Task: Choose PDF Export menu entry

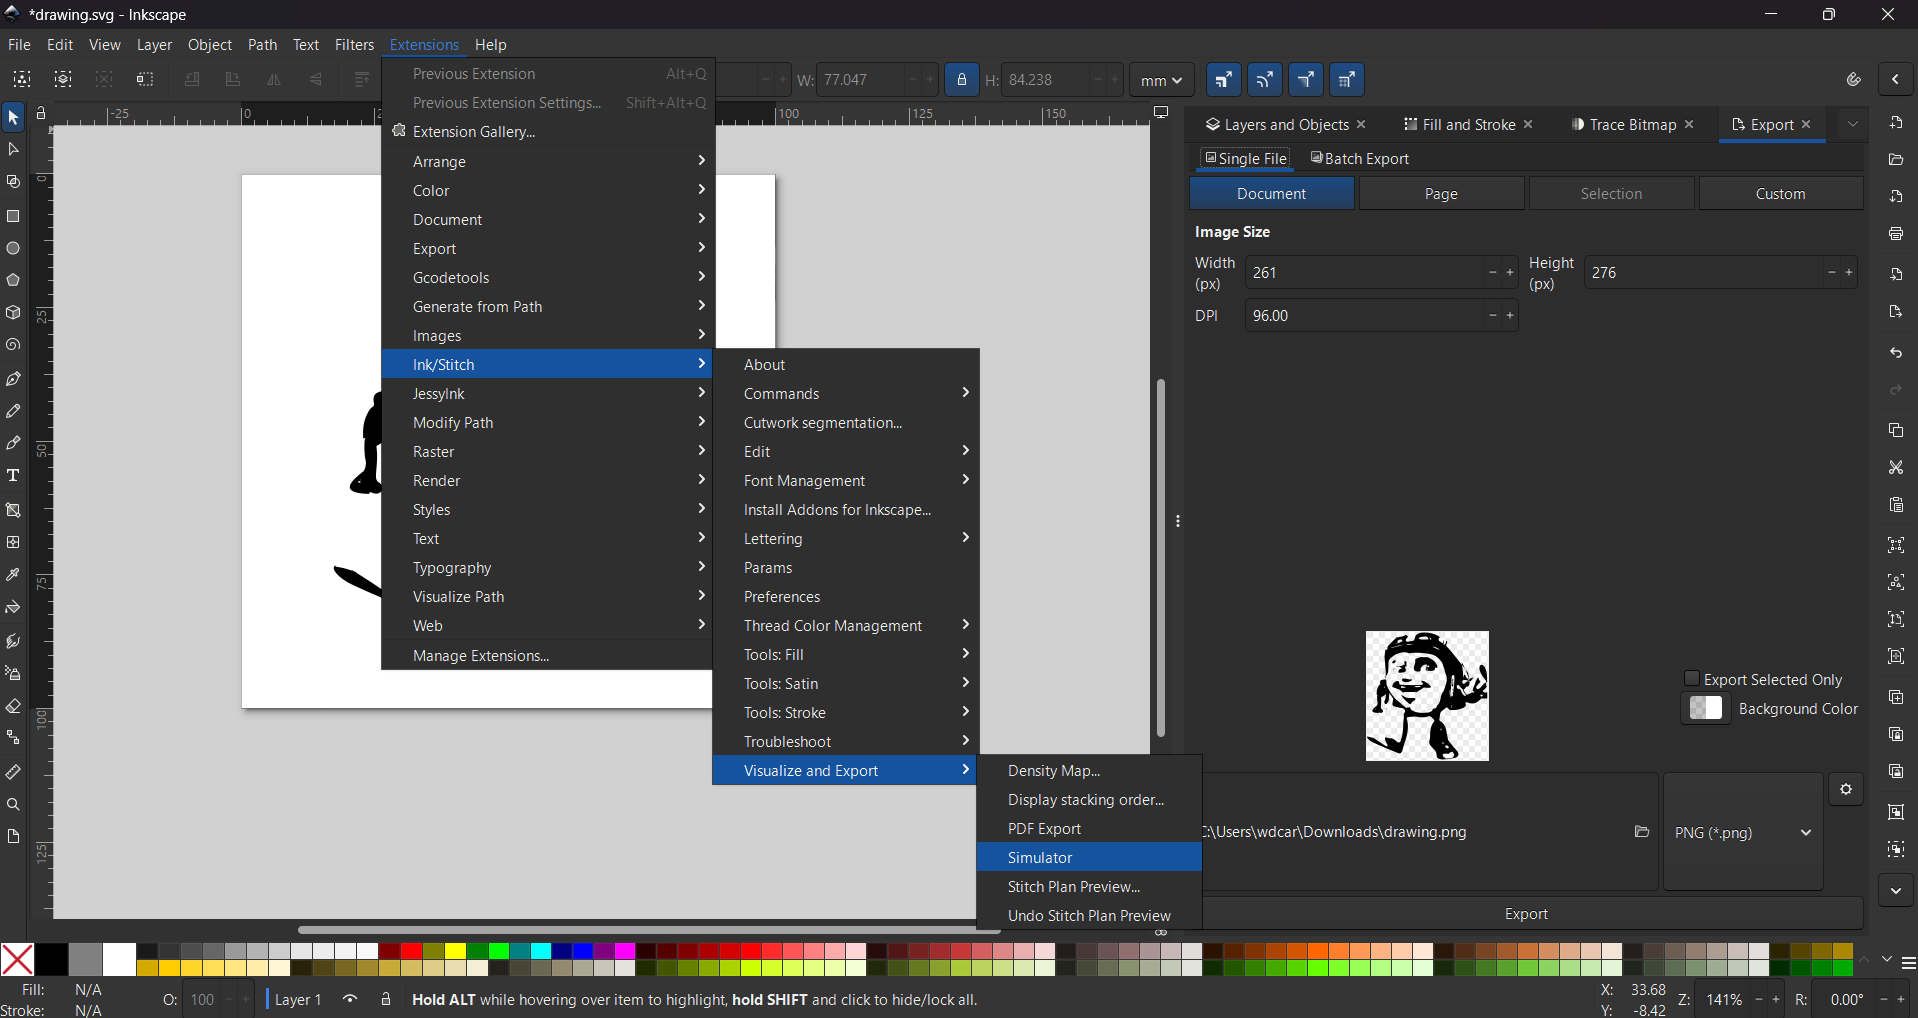Action: click(x=1089, y=828)
